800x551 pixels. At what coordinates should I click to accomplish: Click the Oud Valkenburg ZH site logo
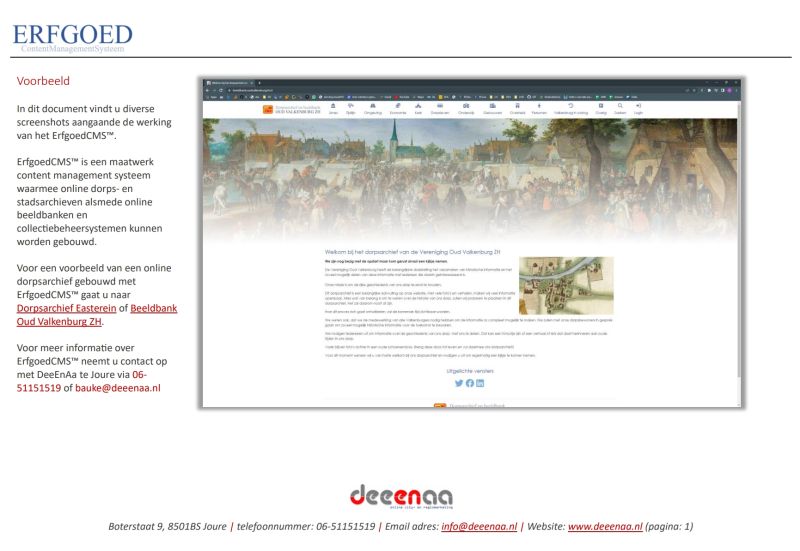coord(291,109)
